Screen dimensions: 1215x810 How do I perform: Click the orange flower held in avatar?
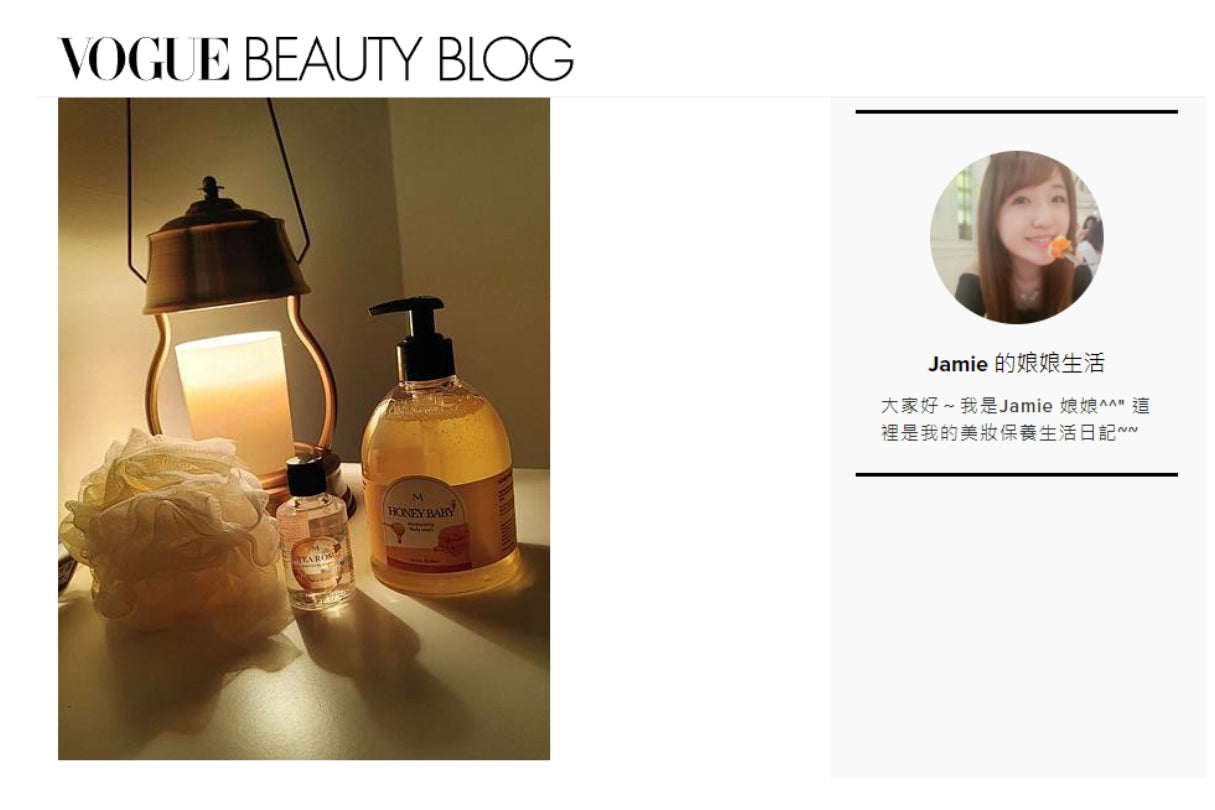tap(1060, 245)
